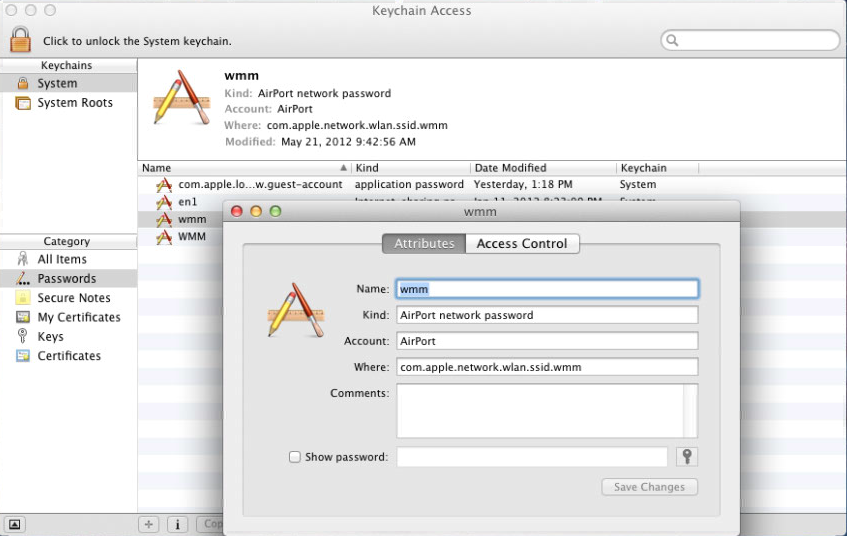The height and width of the screenshot is (536, 847).
Task: Click the Comments text area
Action: click(540, 411)
